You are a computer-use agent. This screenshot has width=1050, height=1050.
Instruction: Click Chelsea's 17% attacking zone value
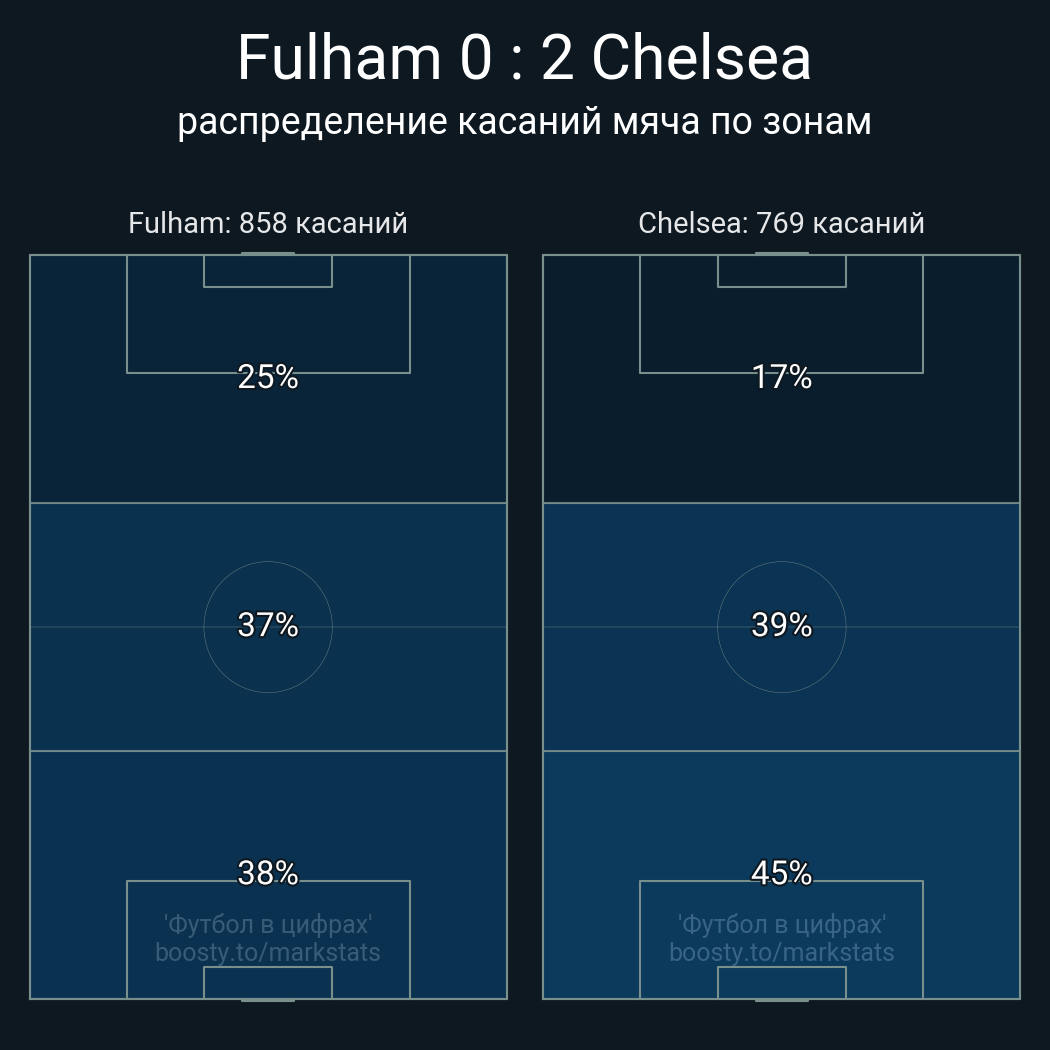[781, 377]
